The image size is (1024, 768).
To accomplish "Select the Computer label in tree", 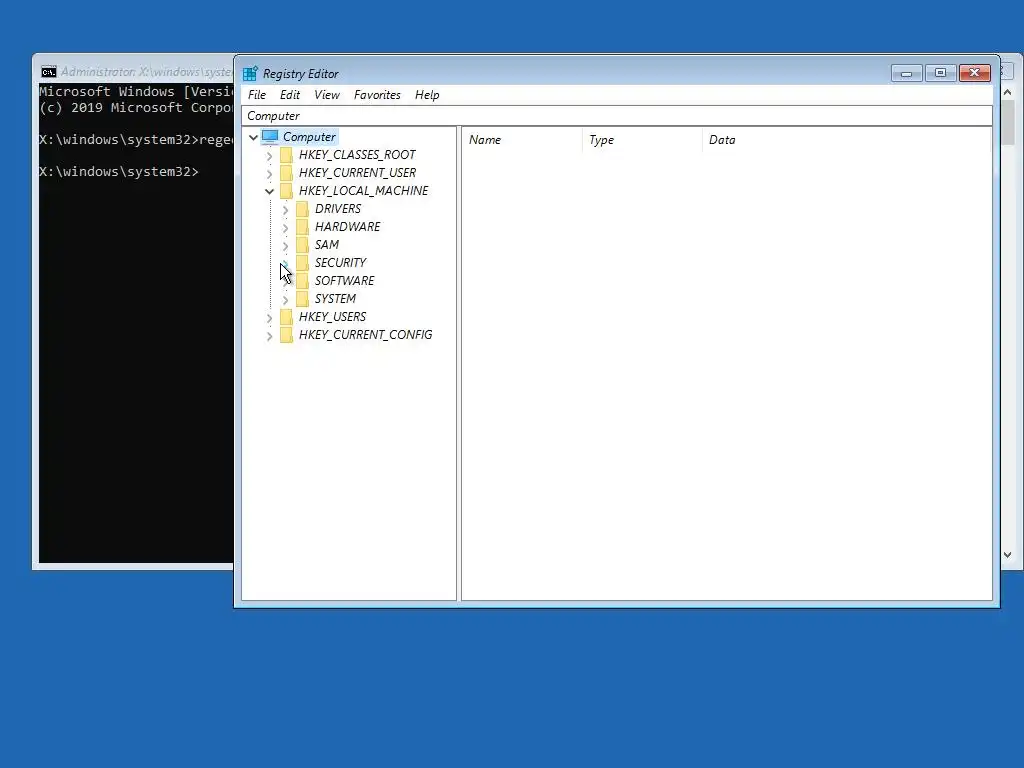I will (309, 136).
